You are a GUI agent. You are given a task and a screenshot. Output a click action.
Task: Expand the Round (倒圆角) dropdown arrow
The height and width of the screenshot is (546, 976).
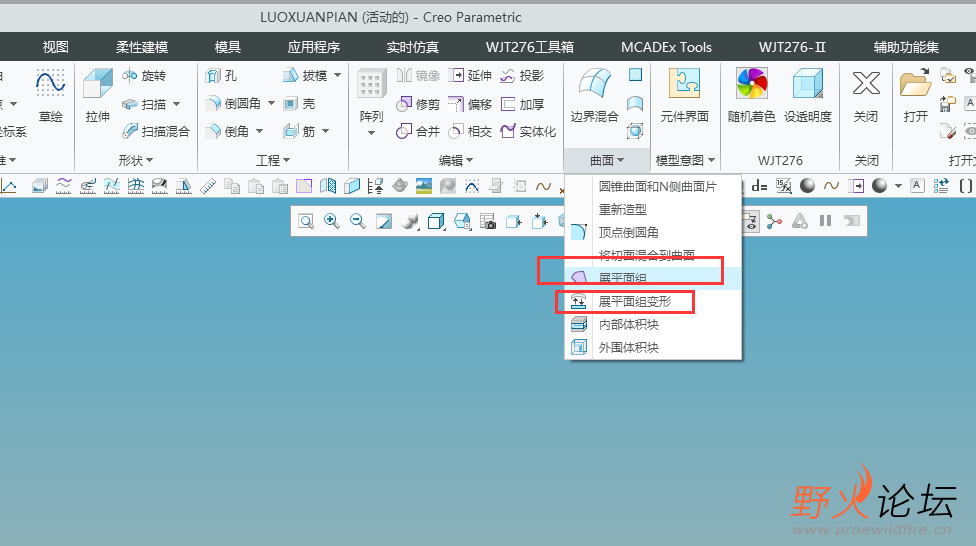[x=271, y=103]
